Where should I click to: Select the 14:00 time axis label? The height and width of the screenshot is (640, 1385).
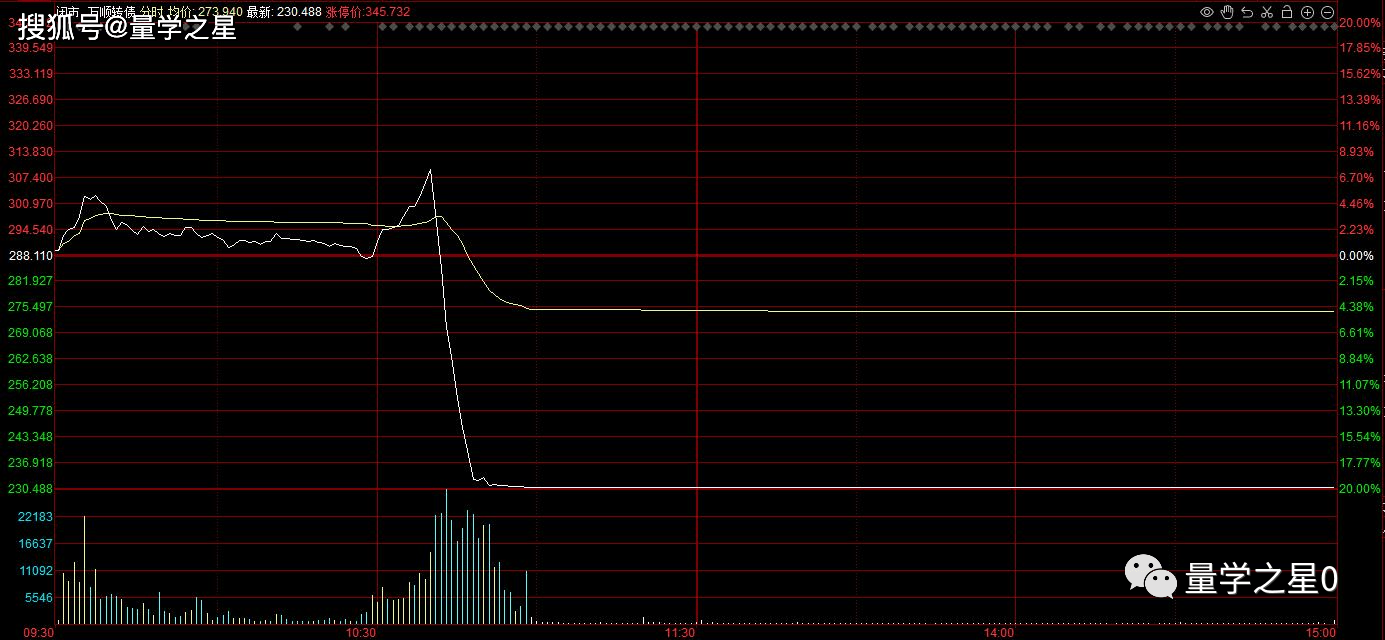1000,633
